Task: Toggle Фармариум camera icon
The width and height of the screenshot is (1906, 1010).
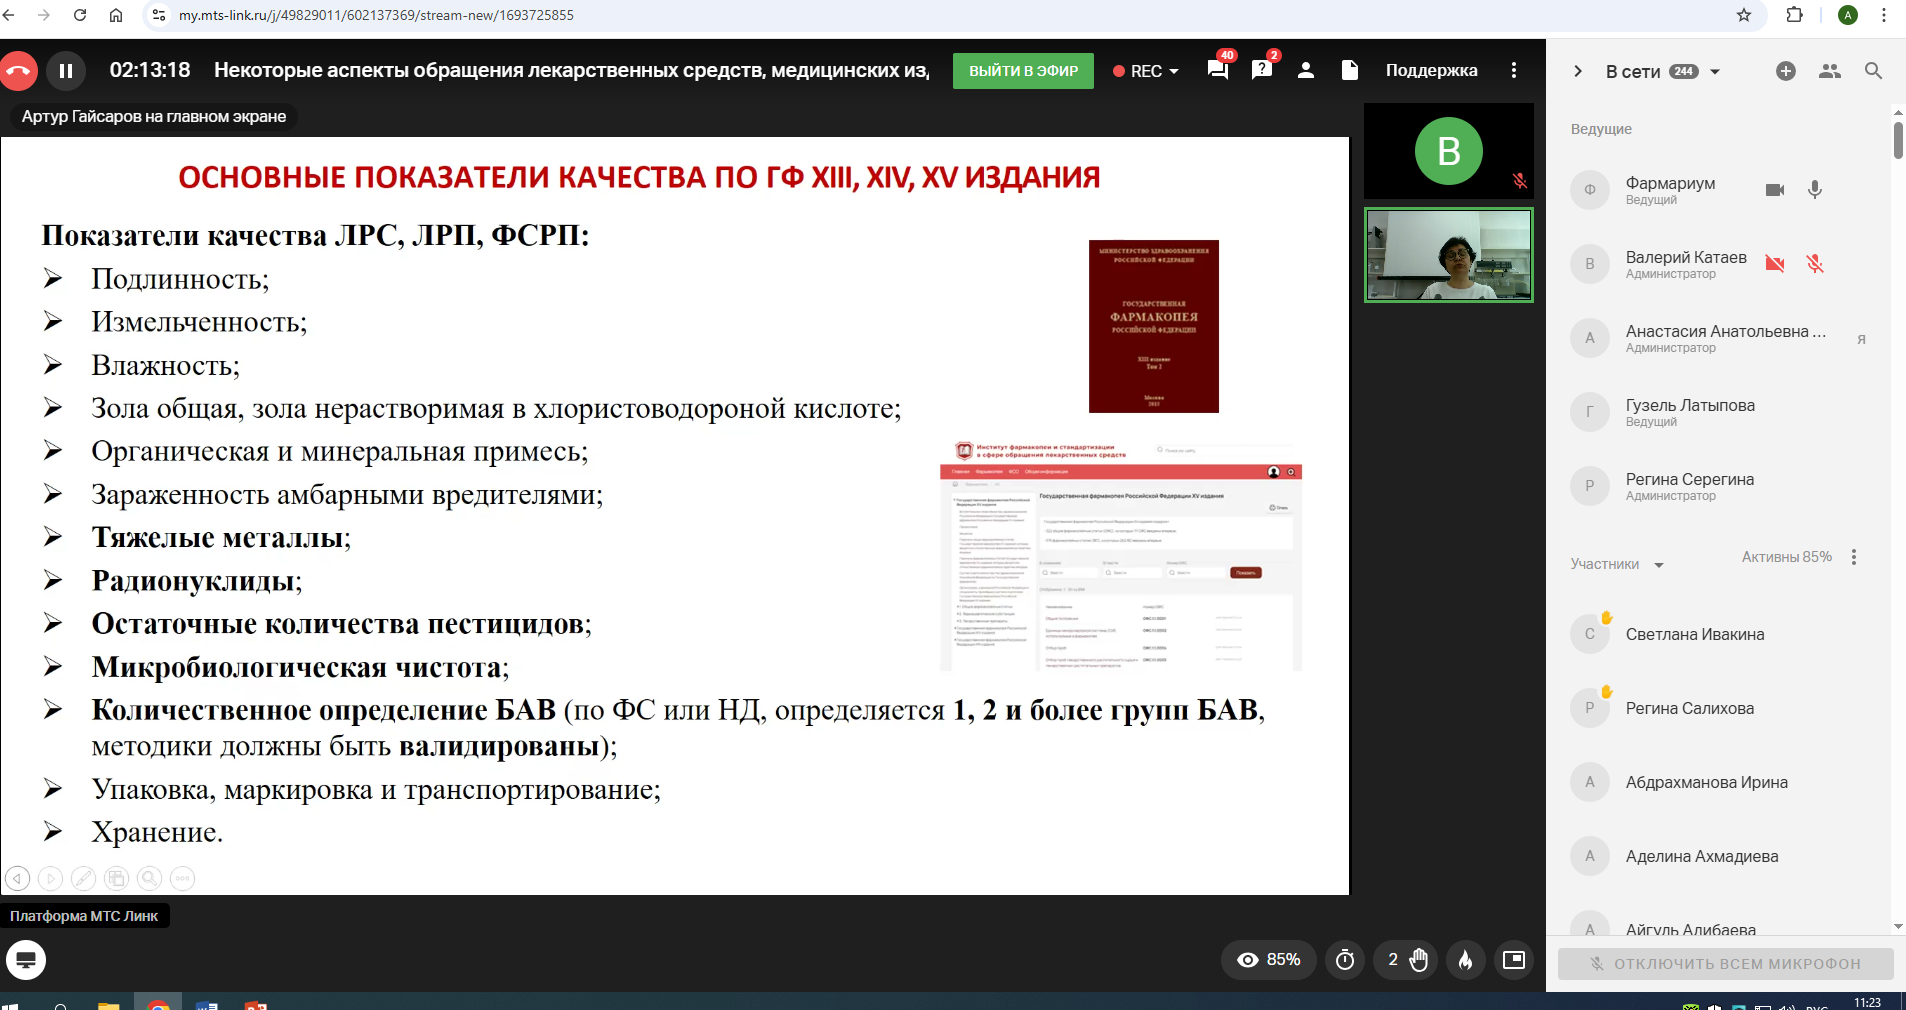Action: pyautogui.click(x=1775, y=190)
